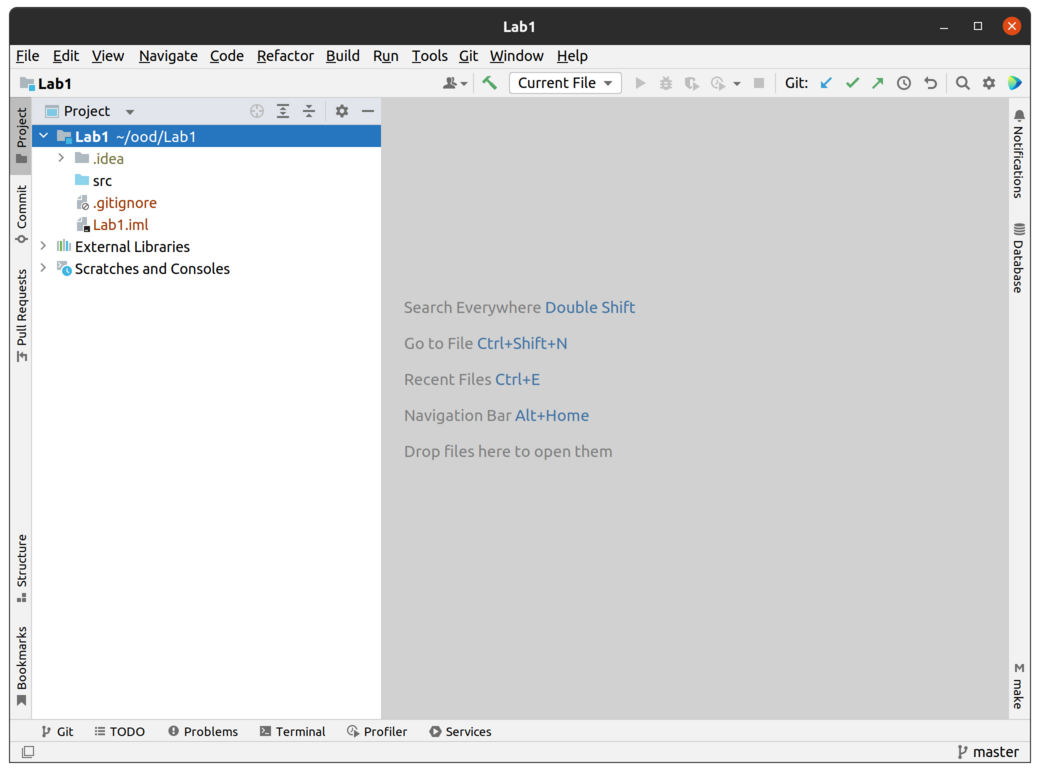This screenshot has height=772, width=1040.
Task: Click the Git Rollback icon
Action: pos(930,83)
